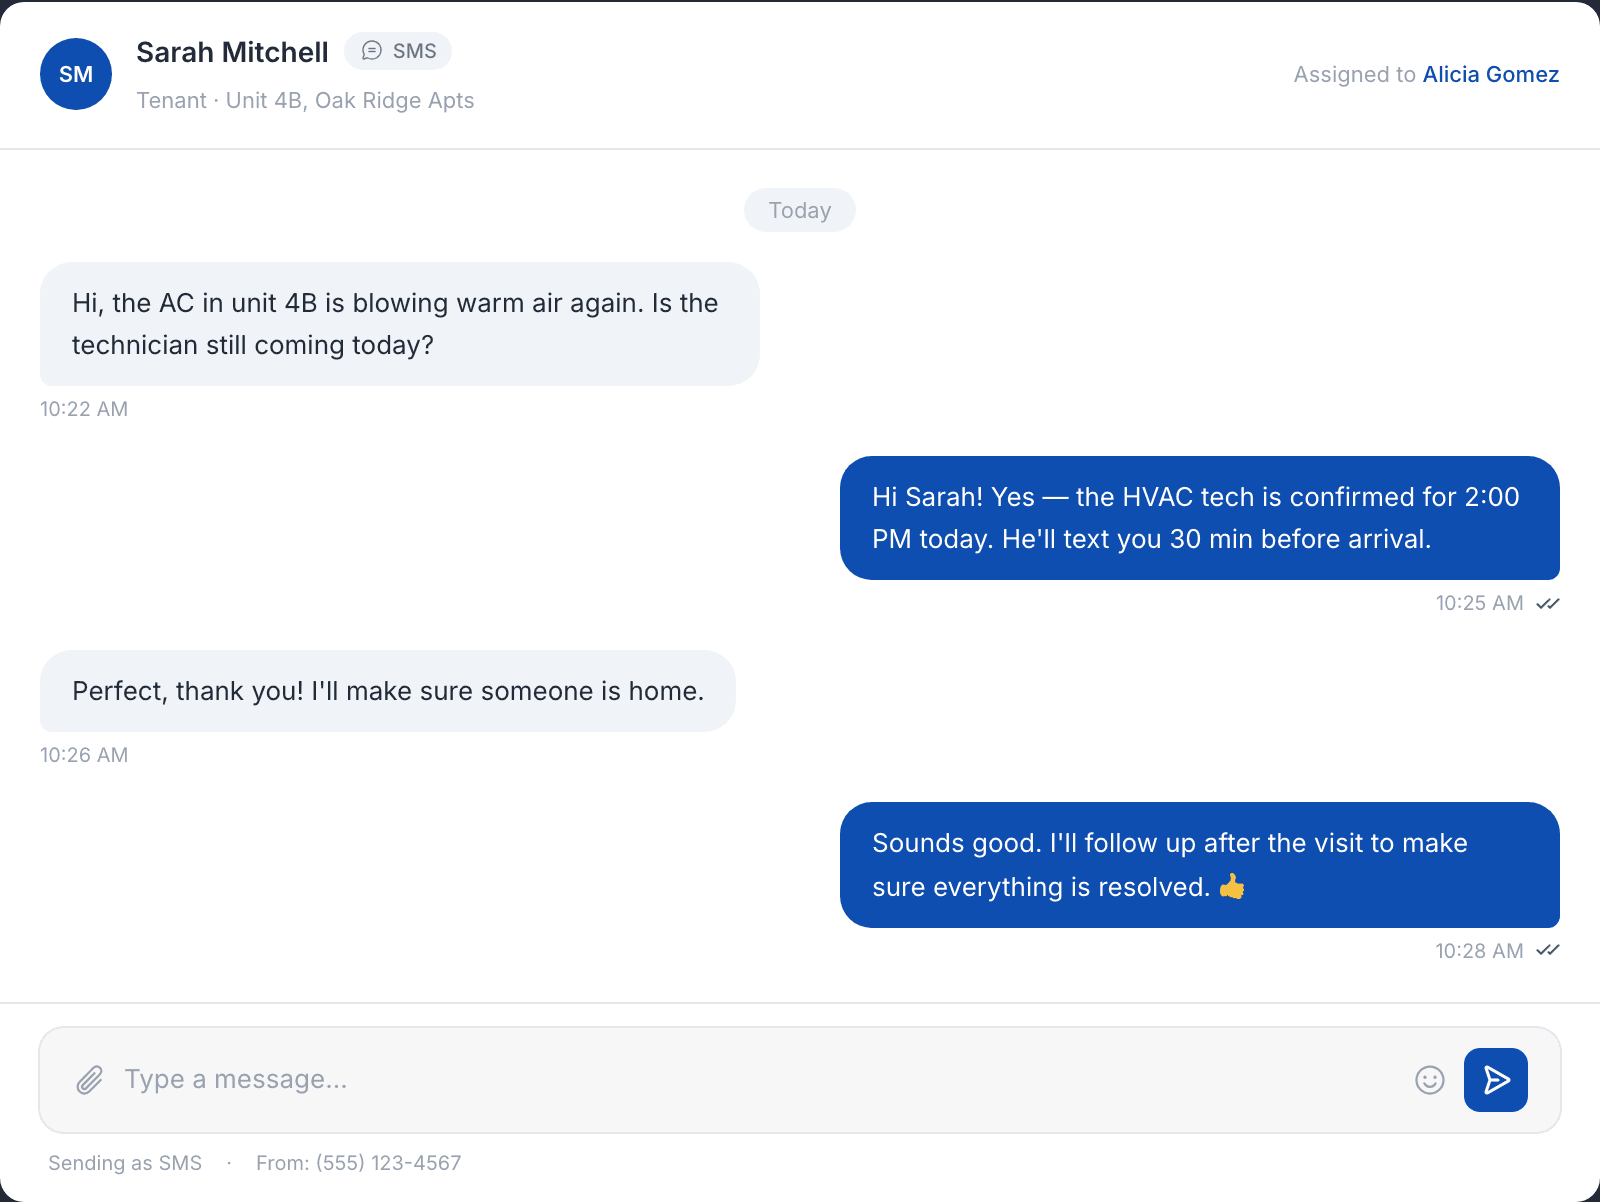Select the HVAC tech confirmed reply bubble
This screenshot has width=1600, height=1202.
point(1200,518)
